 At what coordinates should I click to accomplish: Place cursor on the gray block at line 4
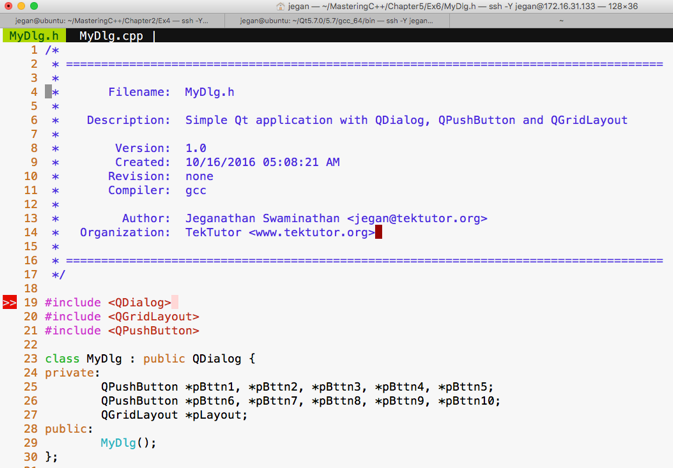click(x=48, y=92)
